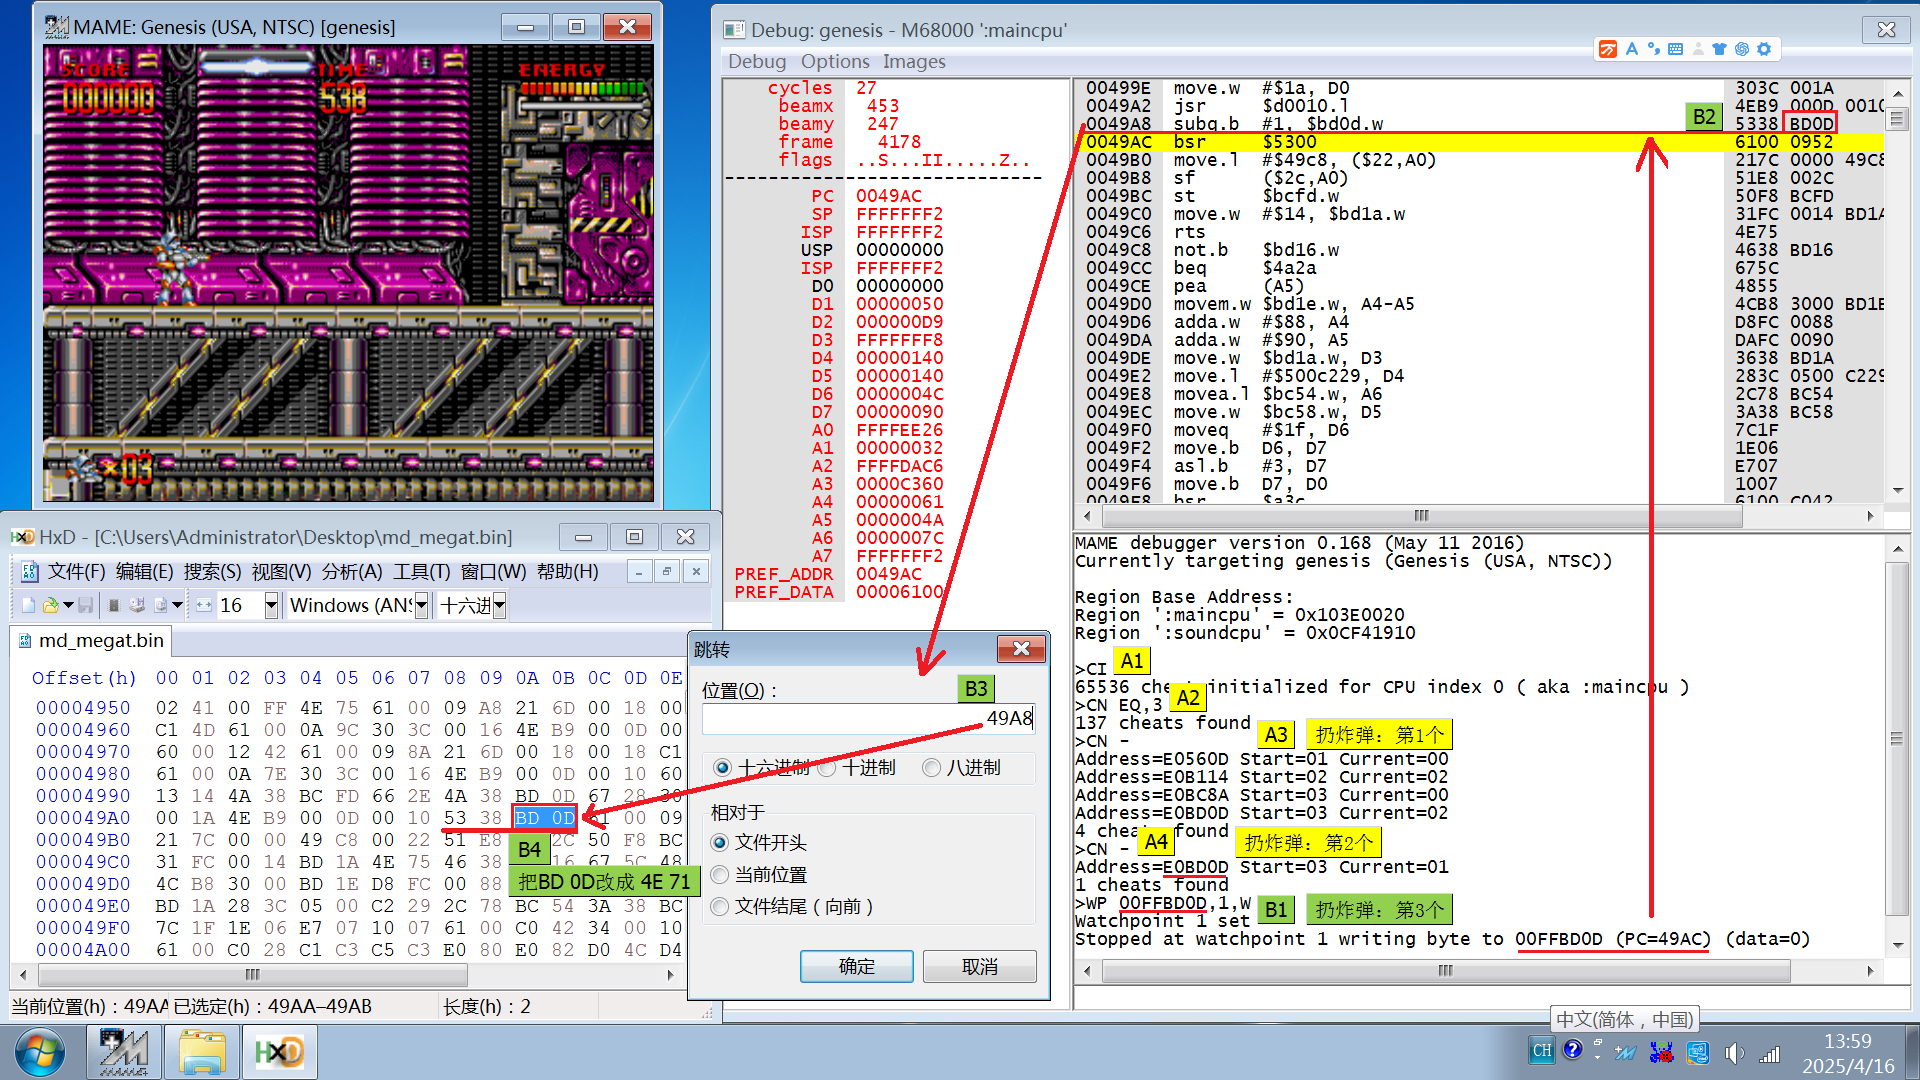
Task: Click the 位置(O) offset input field
Action: (x=868, y=718)
